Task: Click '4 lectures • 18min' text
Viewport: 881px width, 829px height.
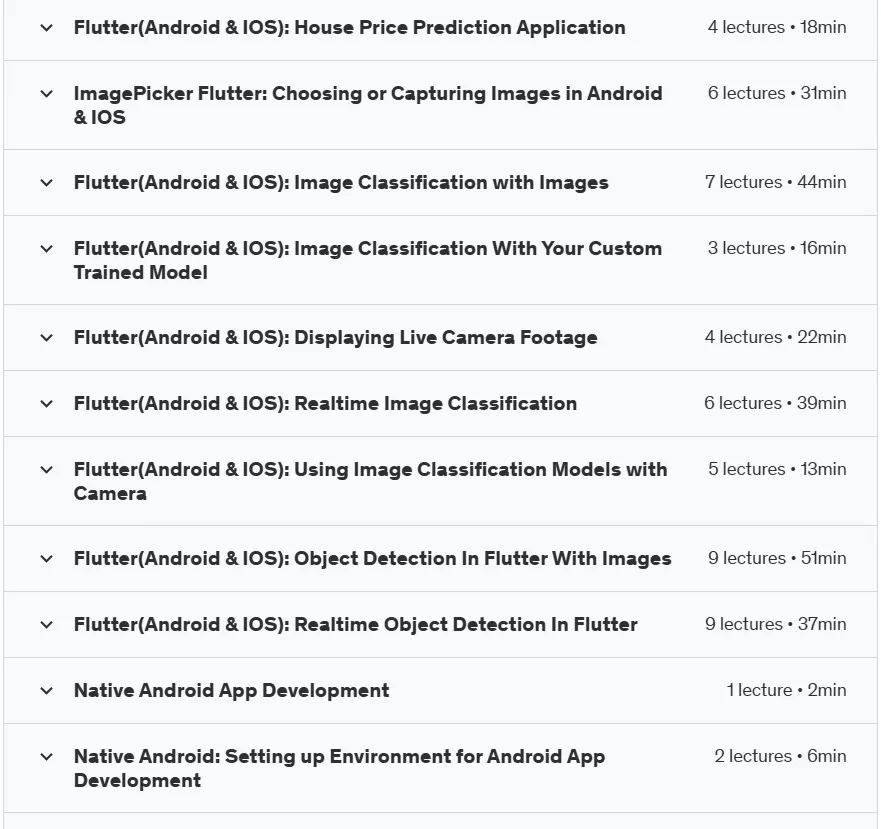Action: (x=777, y=27)
